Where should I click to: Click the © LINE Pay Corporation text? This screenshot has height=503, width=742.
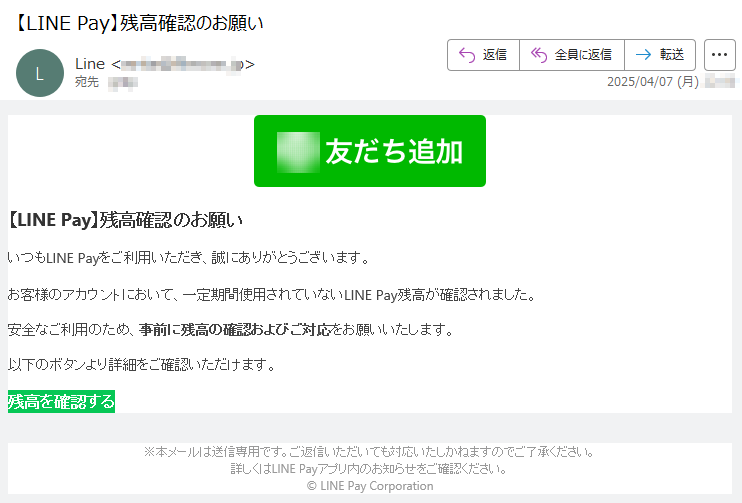pyautogui.click(x=370, y=486)
